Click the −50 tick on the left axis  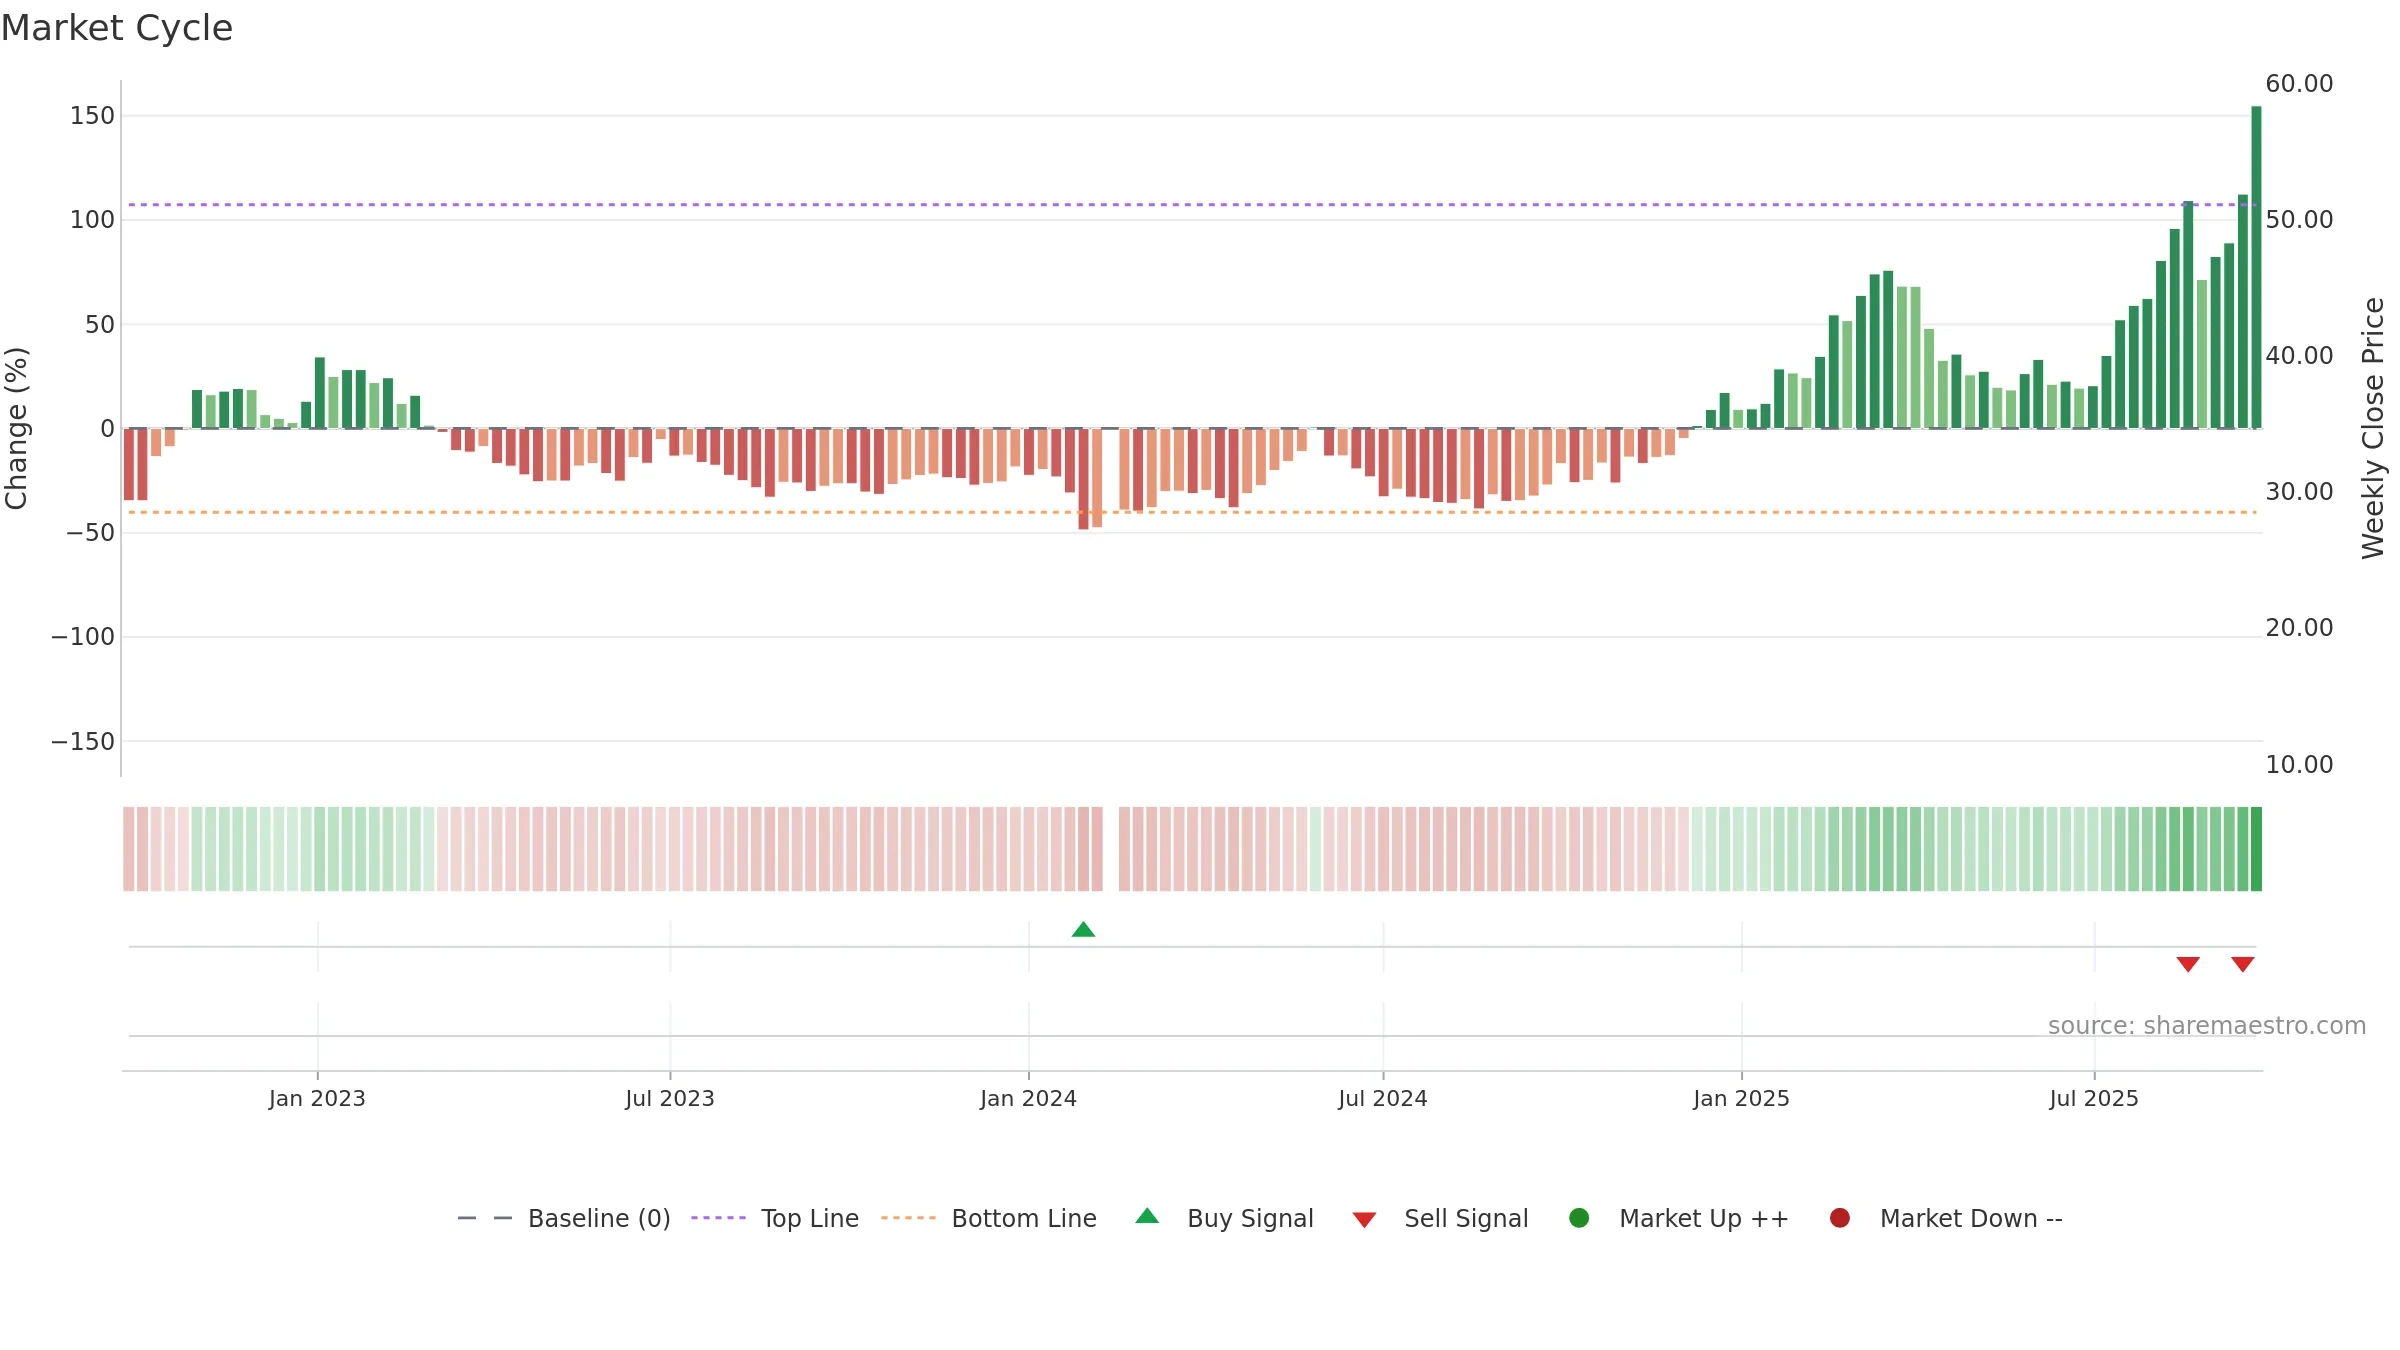pyautogui.click(x=90, y=533)
